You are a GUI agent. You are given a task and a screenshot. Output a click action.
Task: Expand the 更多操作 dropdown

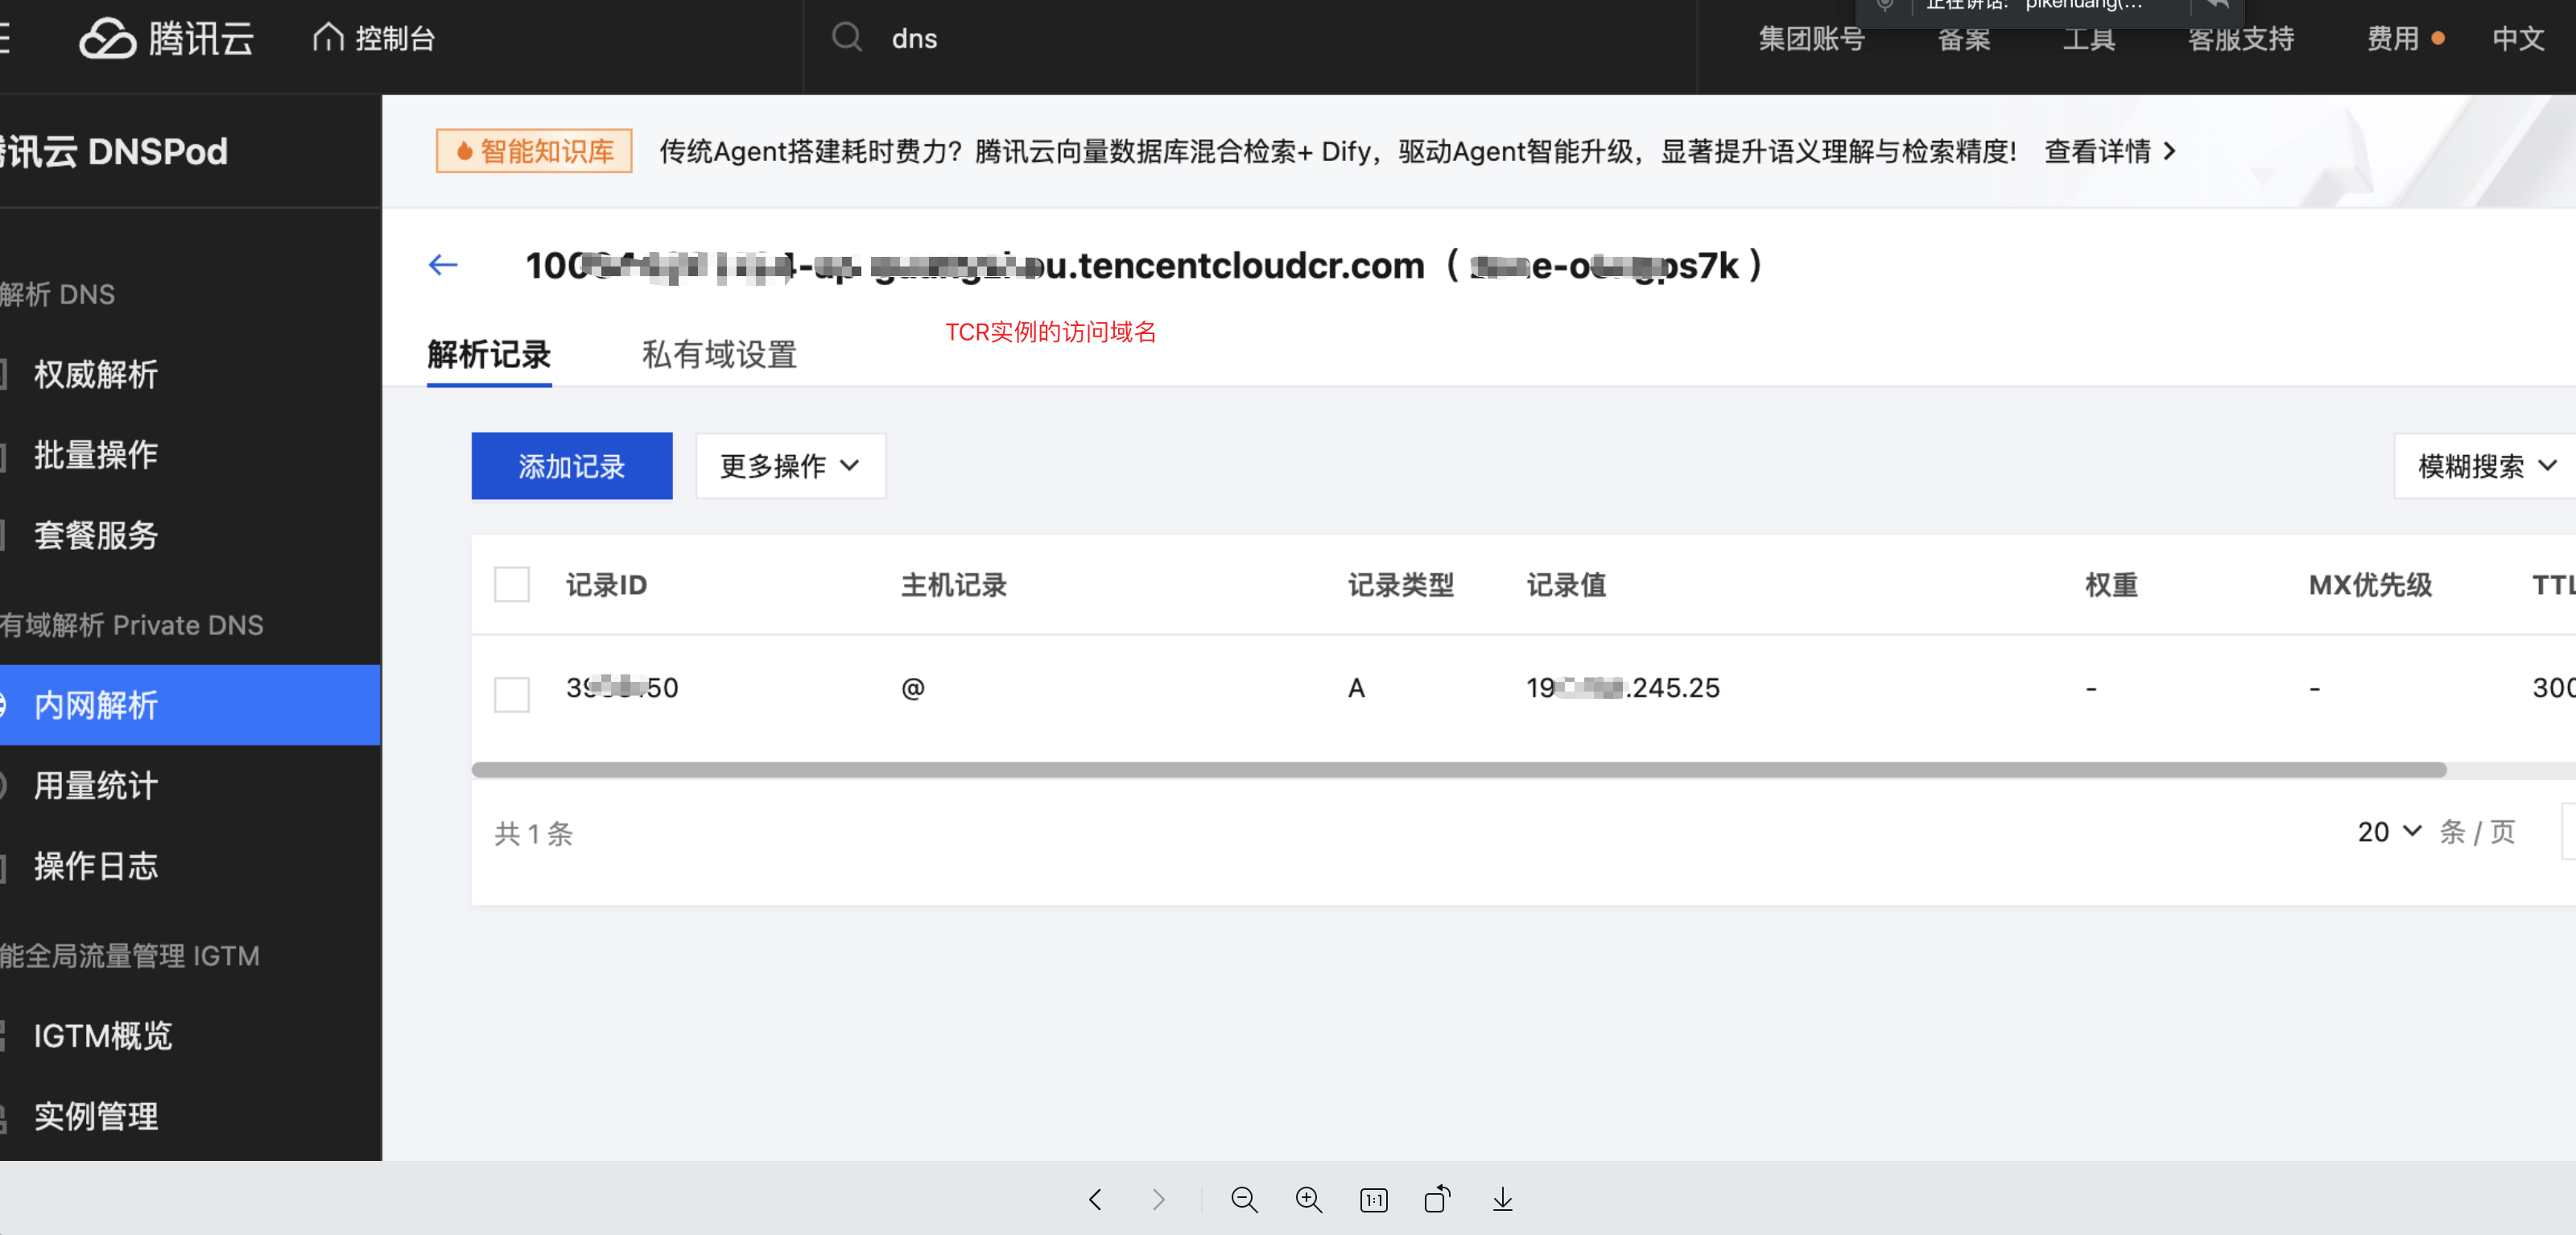click(x=791, y=466)
